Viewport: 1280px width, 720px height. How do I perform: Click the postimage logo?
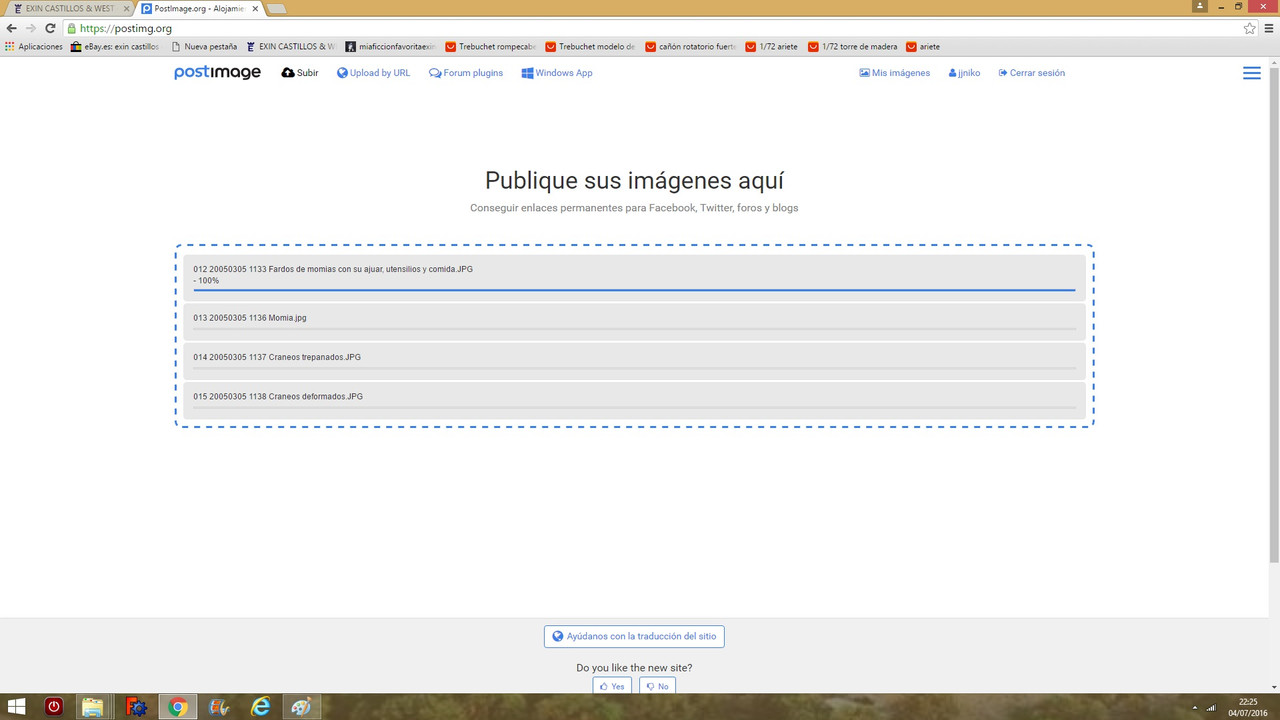(x=217, y=72)
